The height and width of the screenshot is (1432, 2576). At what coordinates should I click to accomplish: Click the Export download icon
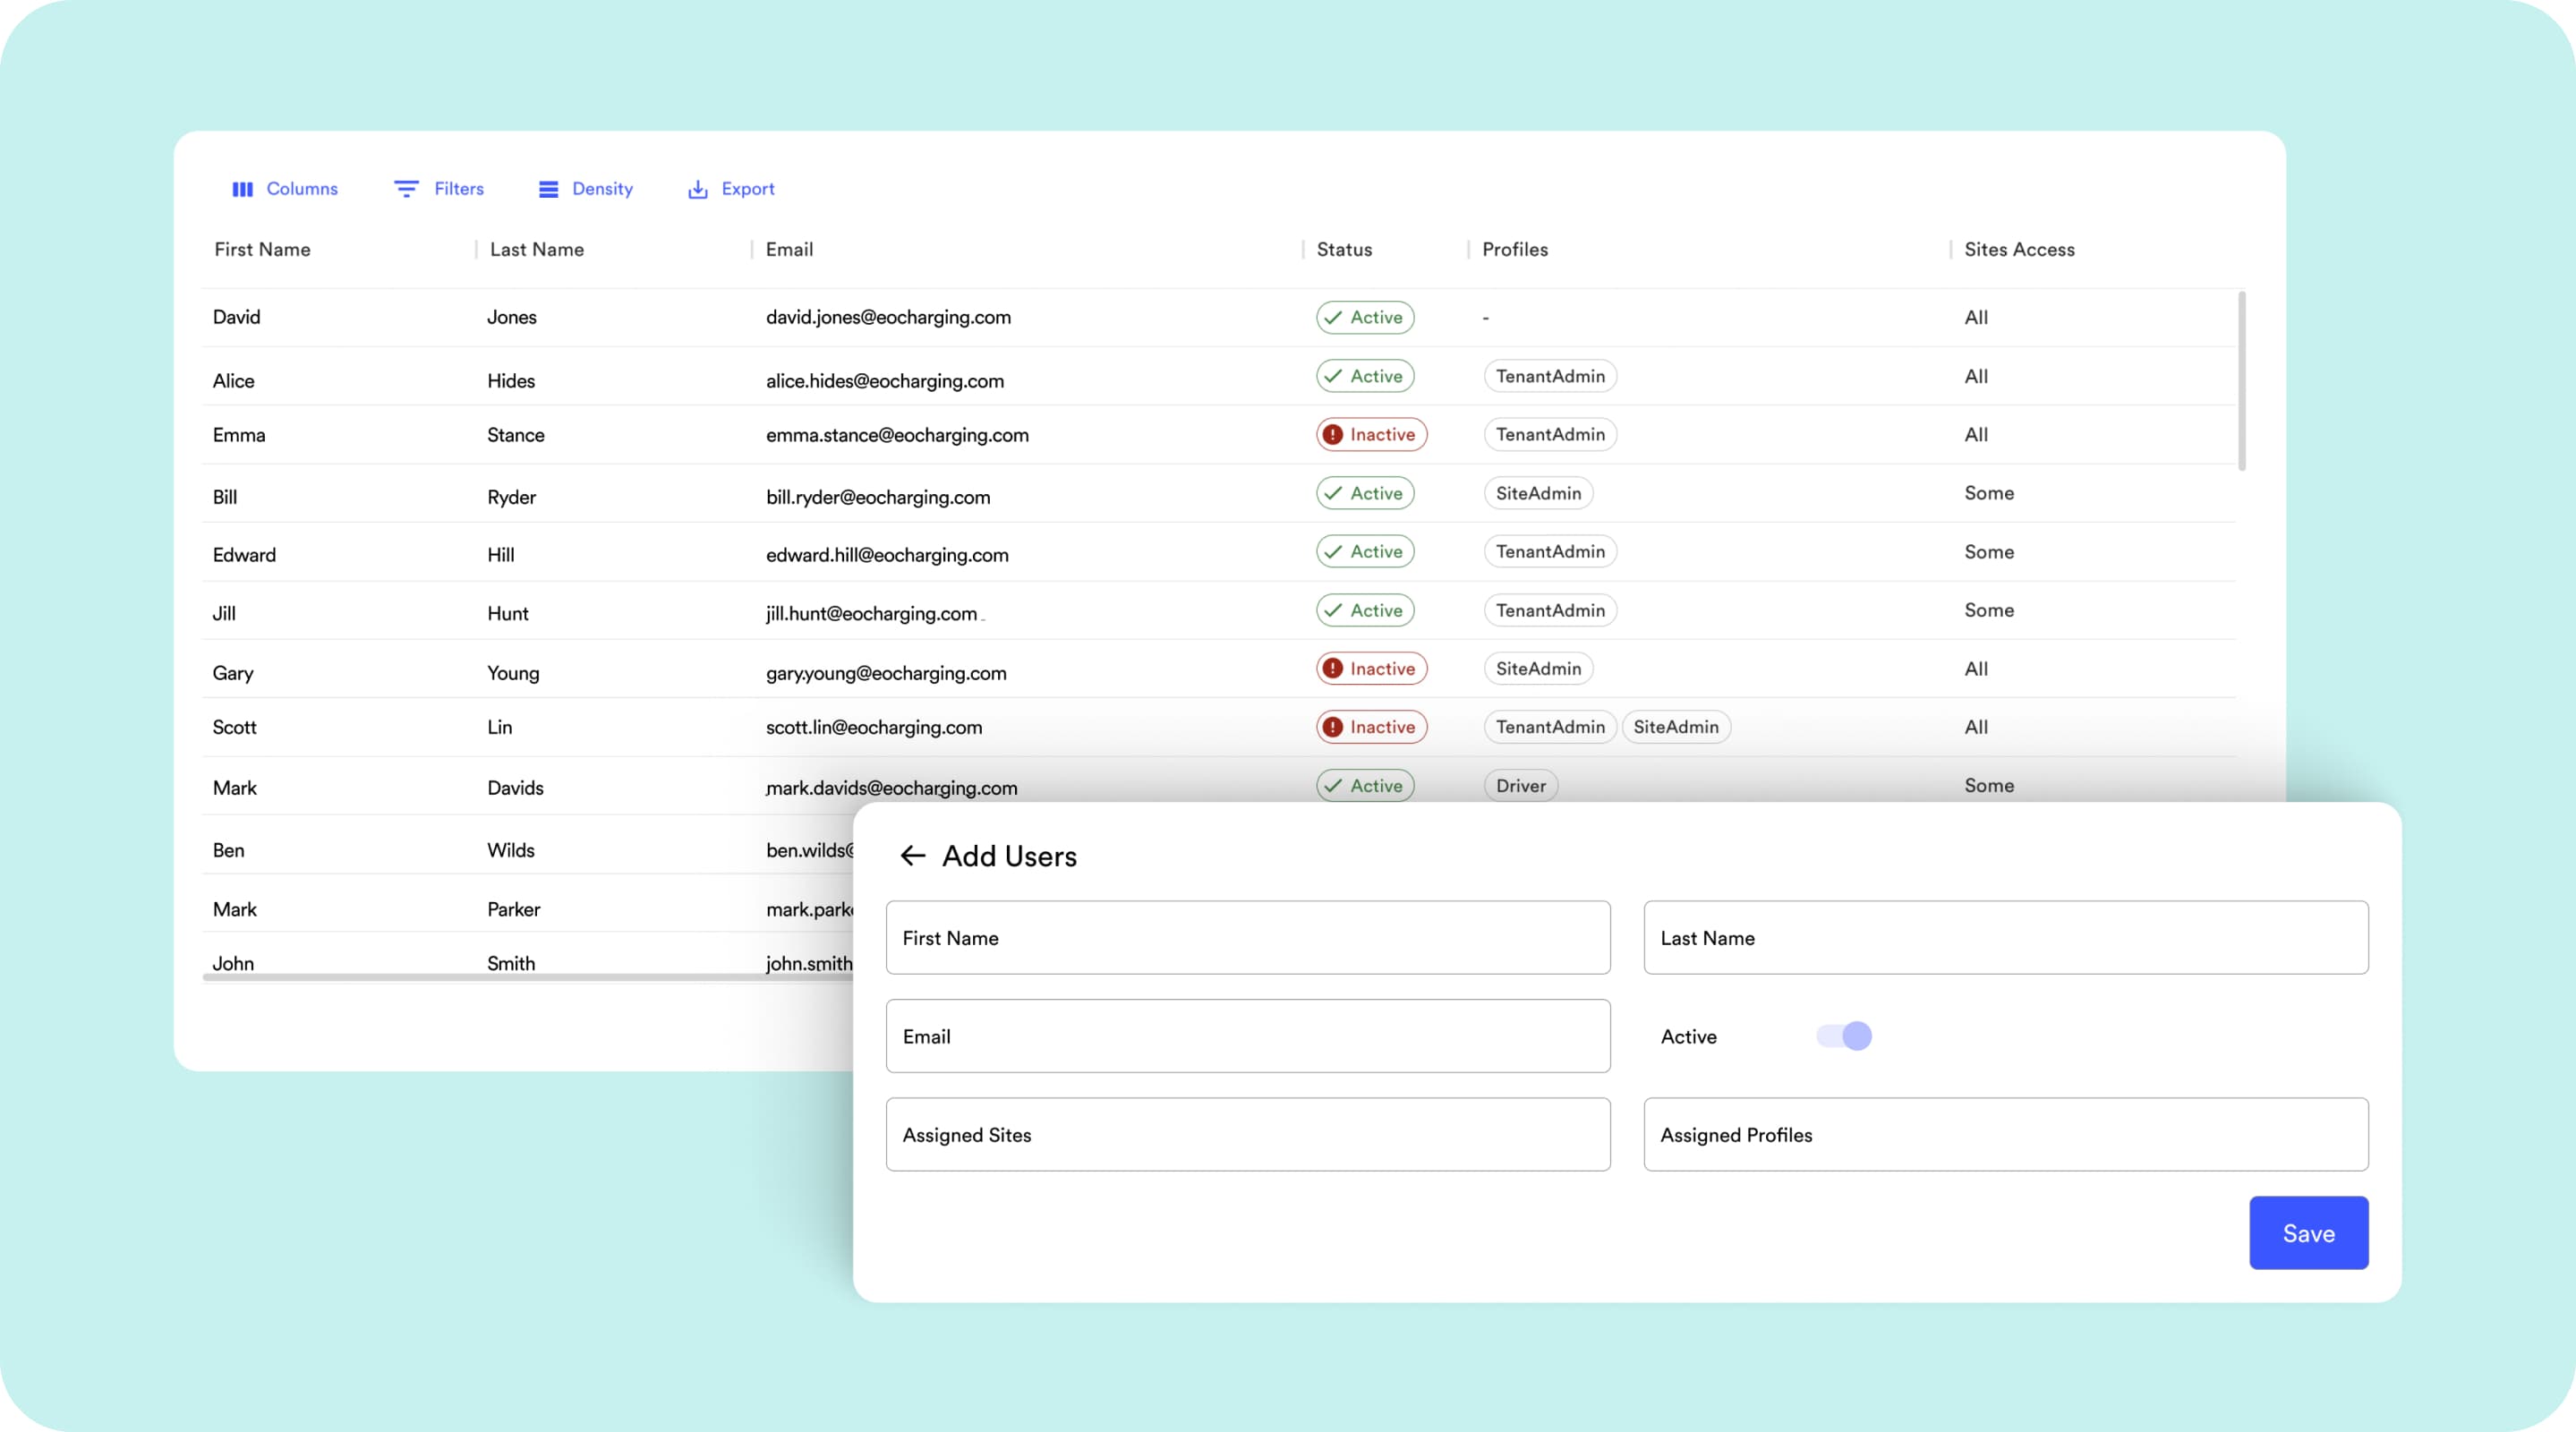tap(698, 189)
